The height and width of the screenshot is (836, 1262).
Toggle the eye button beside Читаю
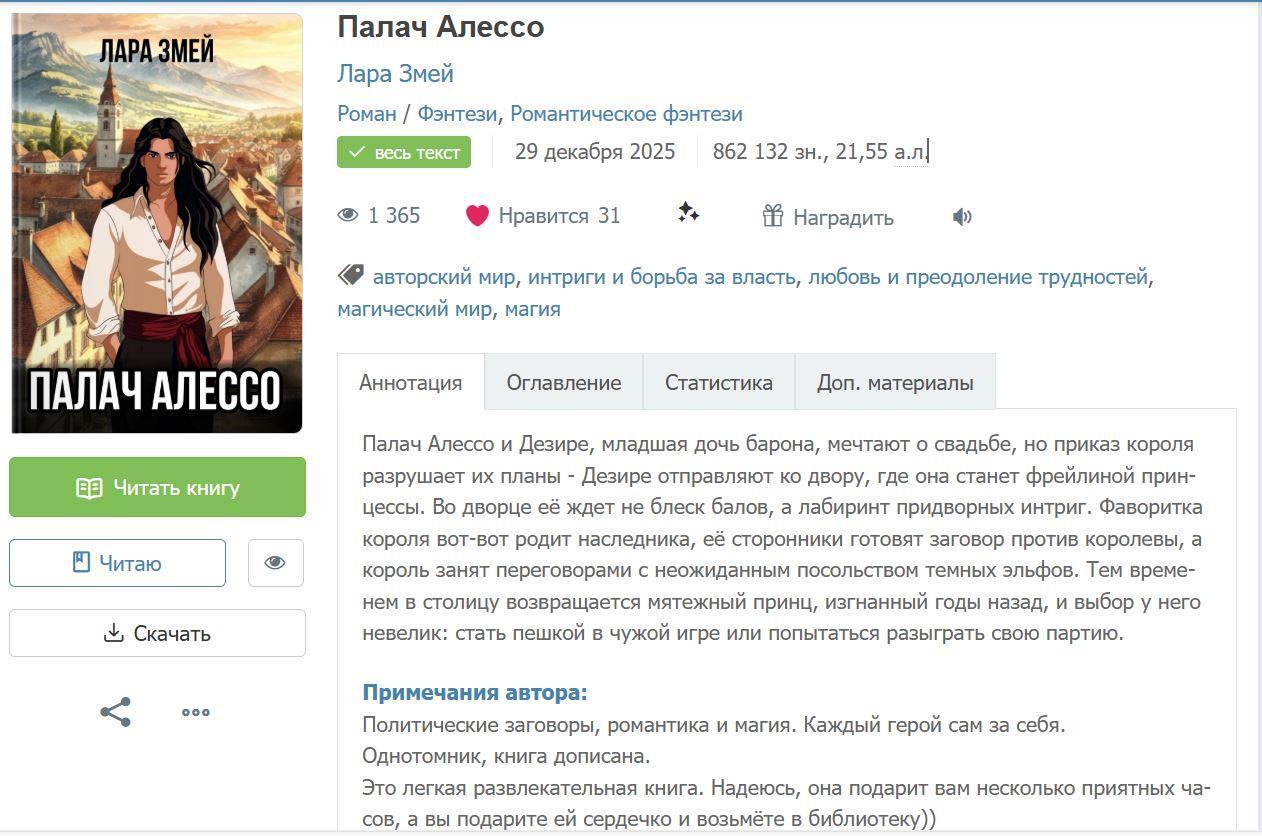[x=275, y=563]
